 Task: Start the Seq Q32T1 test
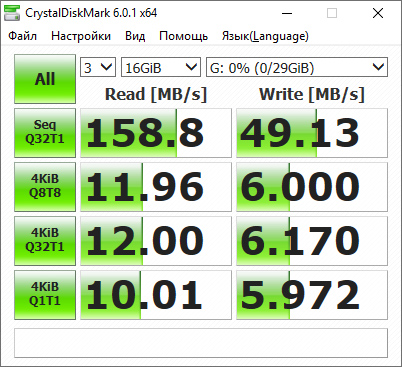[45, 133]
